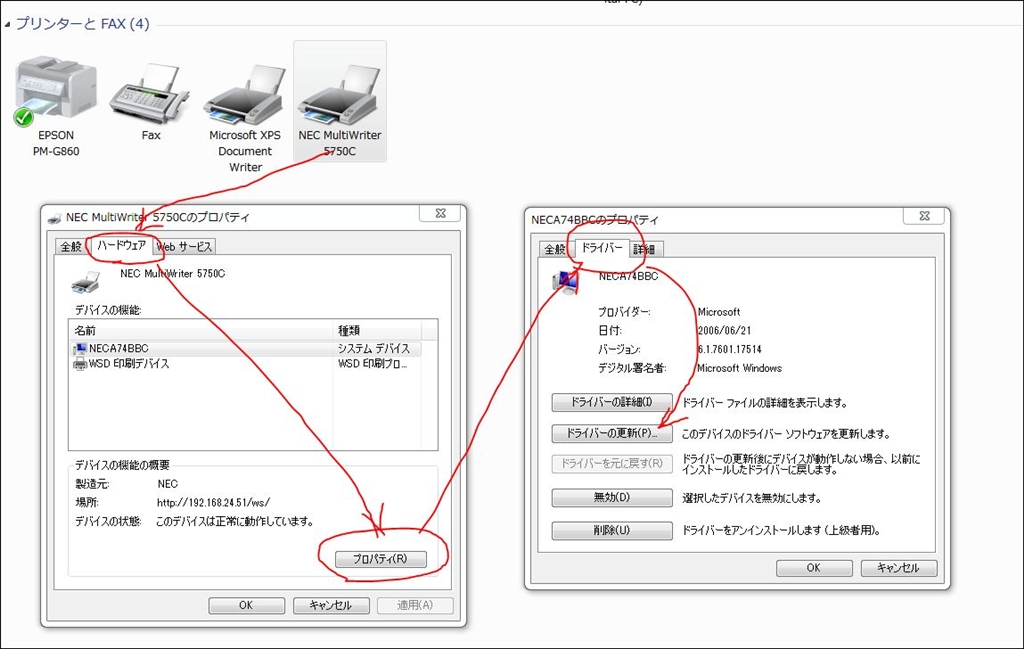Click the システム デバイス type cell
1024x649 pixels.
click(374, 349)
